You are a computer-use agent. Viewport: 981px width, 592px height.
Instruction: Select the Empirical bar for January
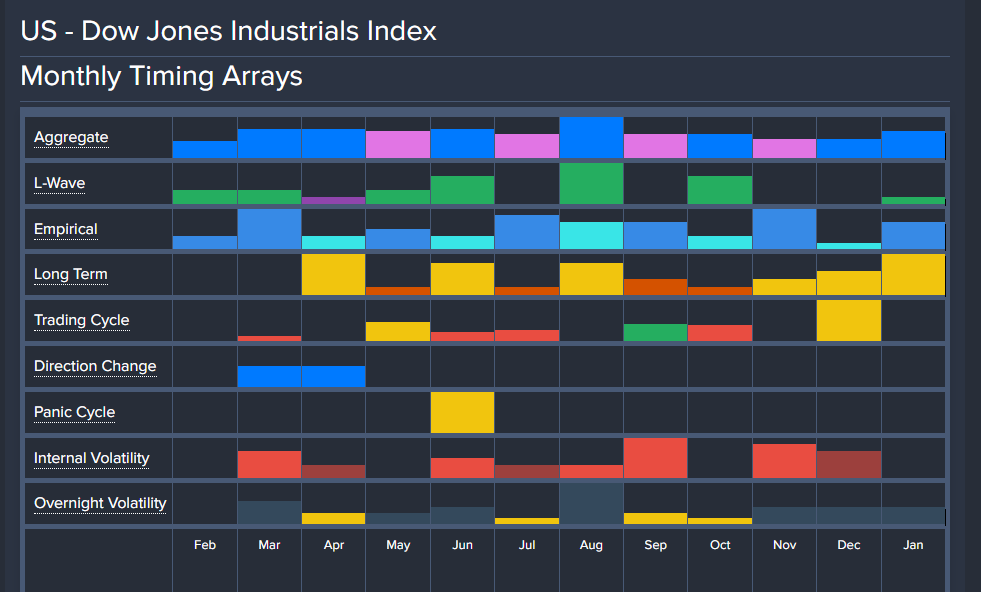(913, 236)
